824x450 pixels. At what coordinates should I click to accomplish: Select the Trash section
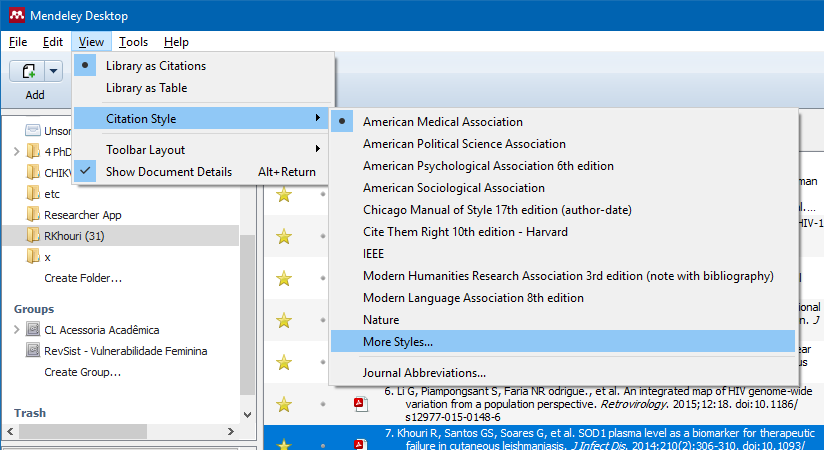[x=30, y=413]
